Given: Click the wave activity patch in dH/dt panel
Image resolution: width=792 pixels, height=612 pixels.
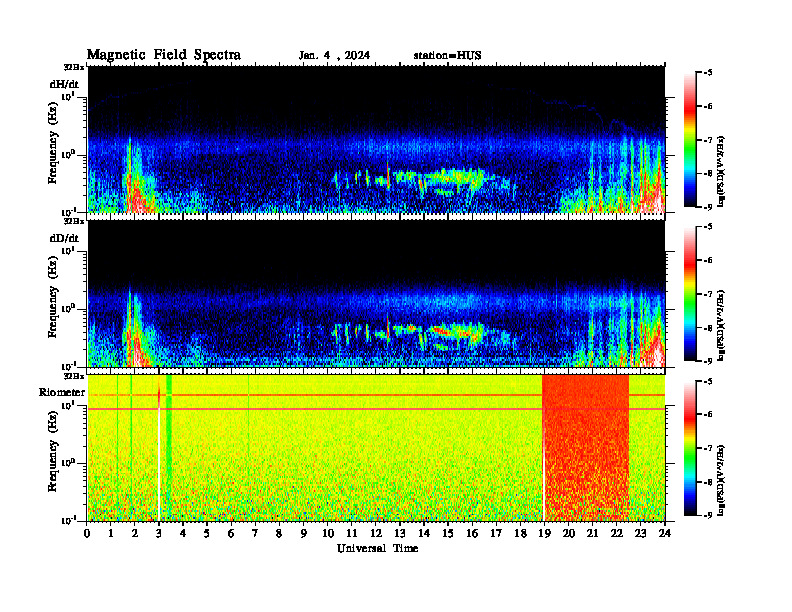Looking at the screenshot, I should (424, 181).
